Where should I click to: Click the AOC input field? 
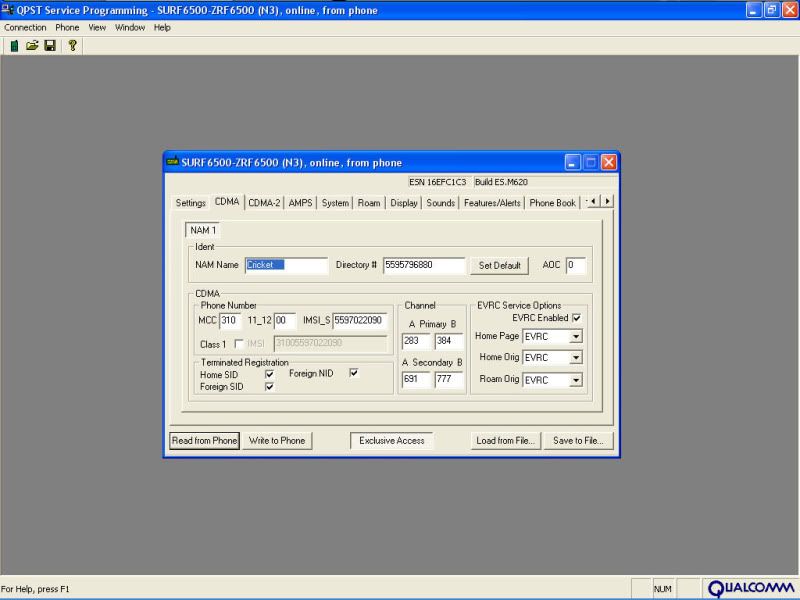pyautogui.click(x=576, y=265)
